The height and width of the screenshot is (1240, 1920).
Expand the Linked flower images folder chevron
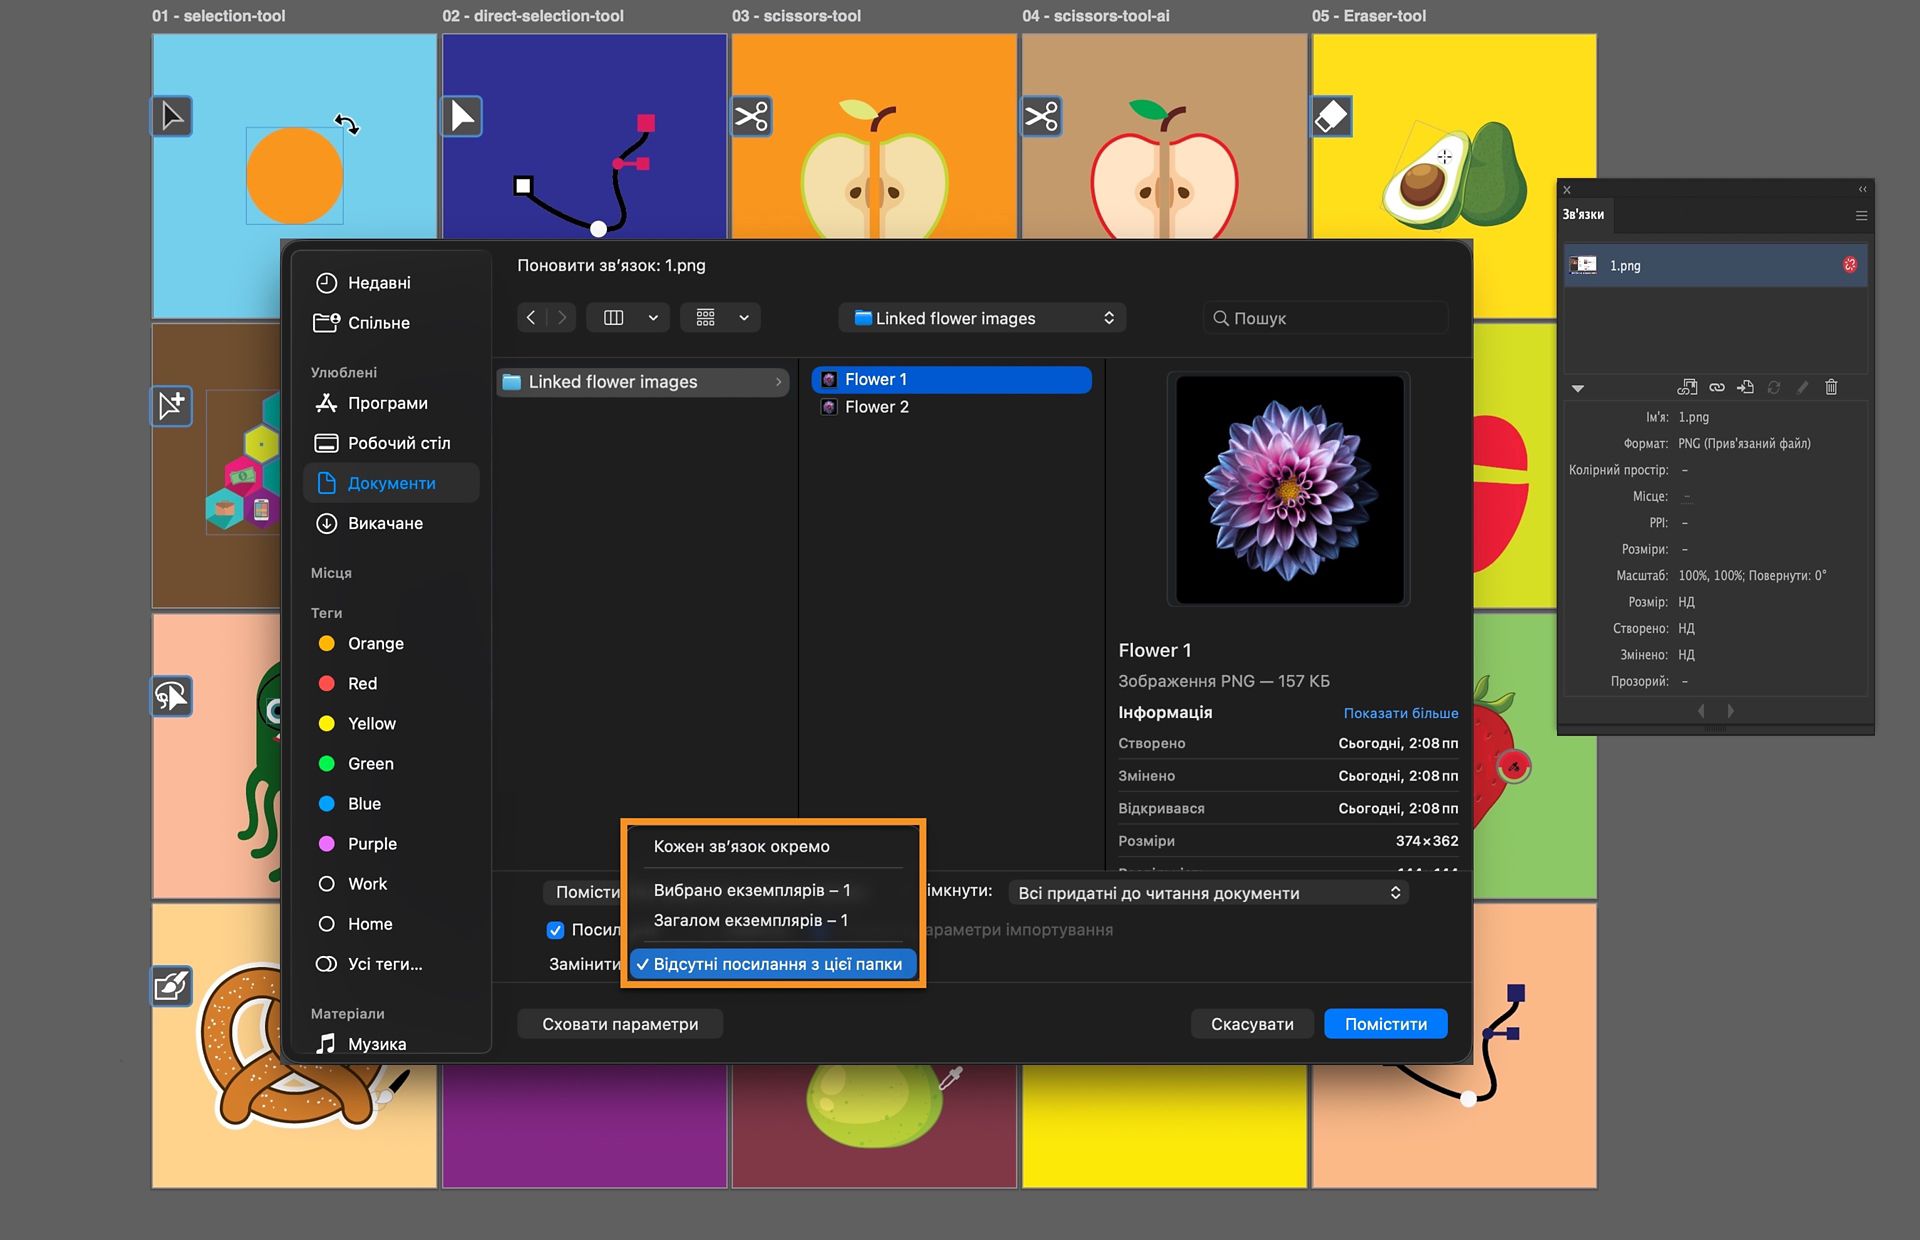[x=778, y=382]
